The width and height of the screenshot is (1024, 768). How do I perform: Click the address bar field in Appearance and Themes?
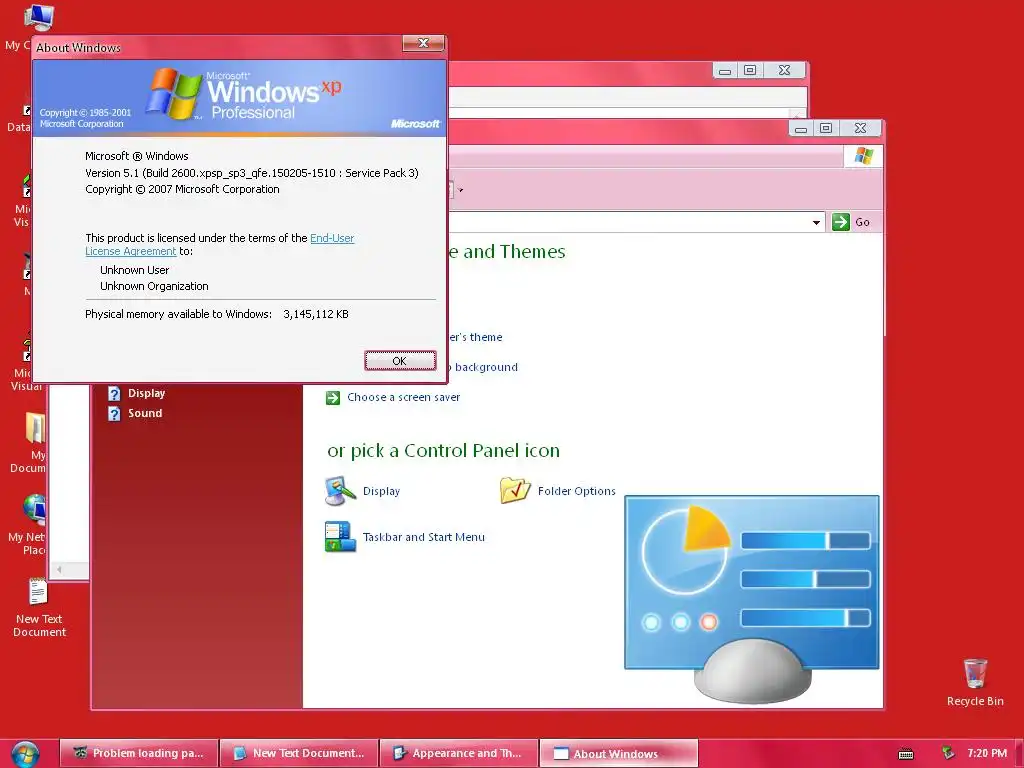click(627, 222)
